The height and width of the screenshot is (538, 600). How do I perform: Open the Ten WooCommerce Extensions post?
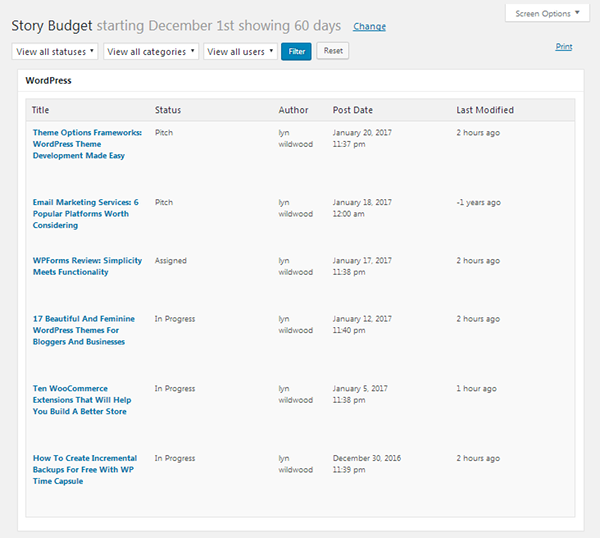pos(82,399)
